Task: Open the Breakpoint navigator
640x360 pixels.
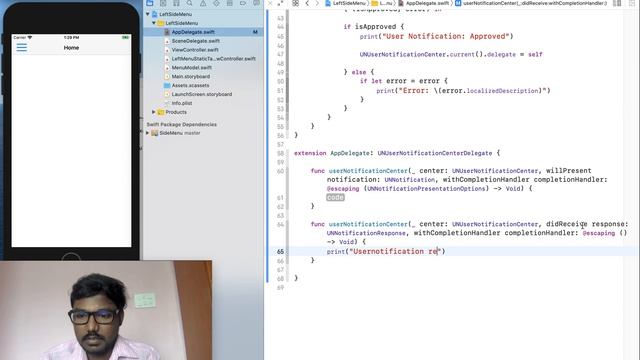Action: (x=243, y=3)
